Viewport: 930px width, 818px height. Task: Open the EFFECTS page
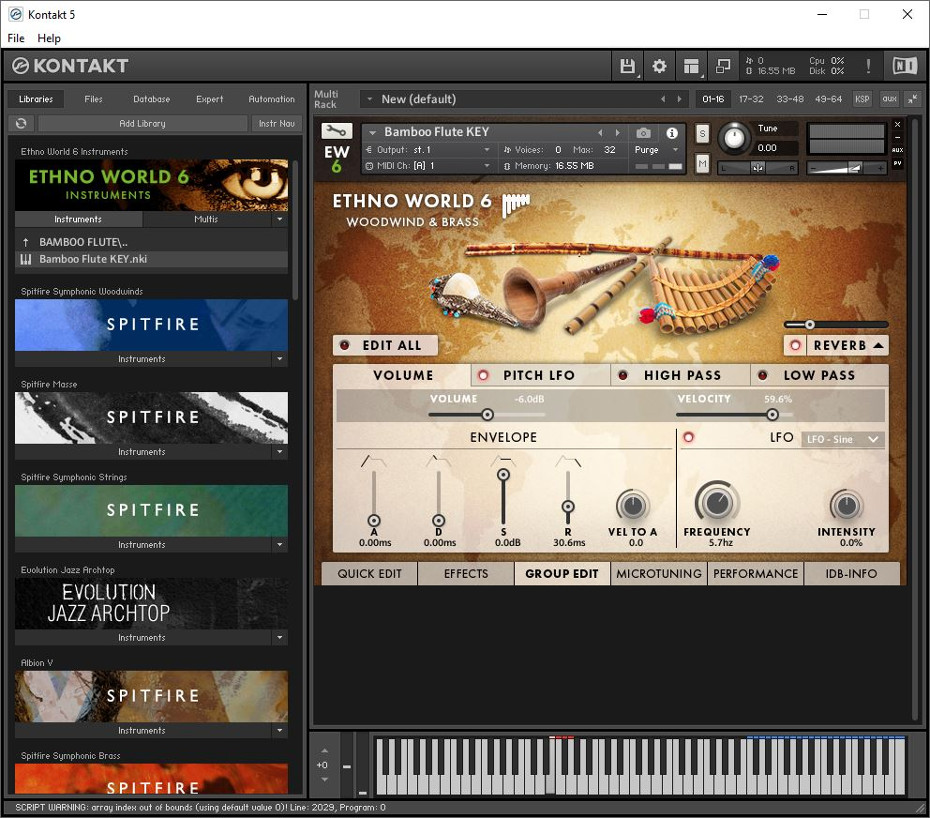(466, 574)
